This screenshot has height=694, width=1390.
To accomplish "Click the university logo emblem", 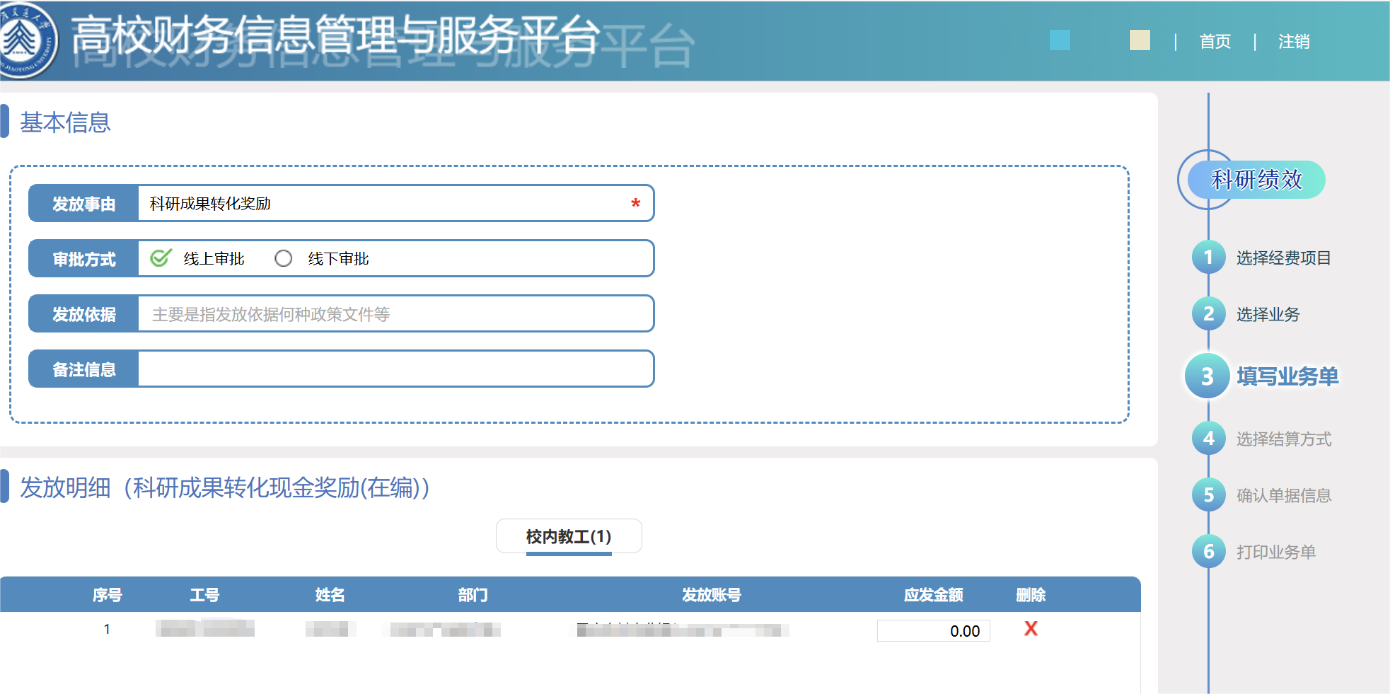I will (27, 40).
